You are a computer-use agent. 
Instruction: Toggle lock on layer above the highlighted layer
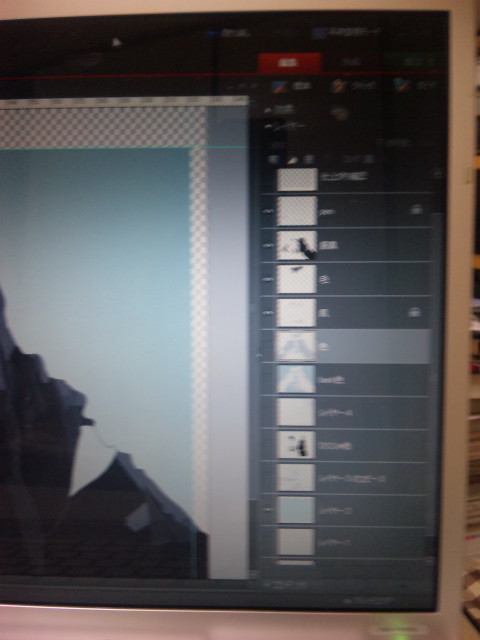click(414, 312)
